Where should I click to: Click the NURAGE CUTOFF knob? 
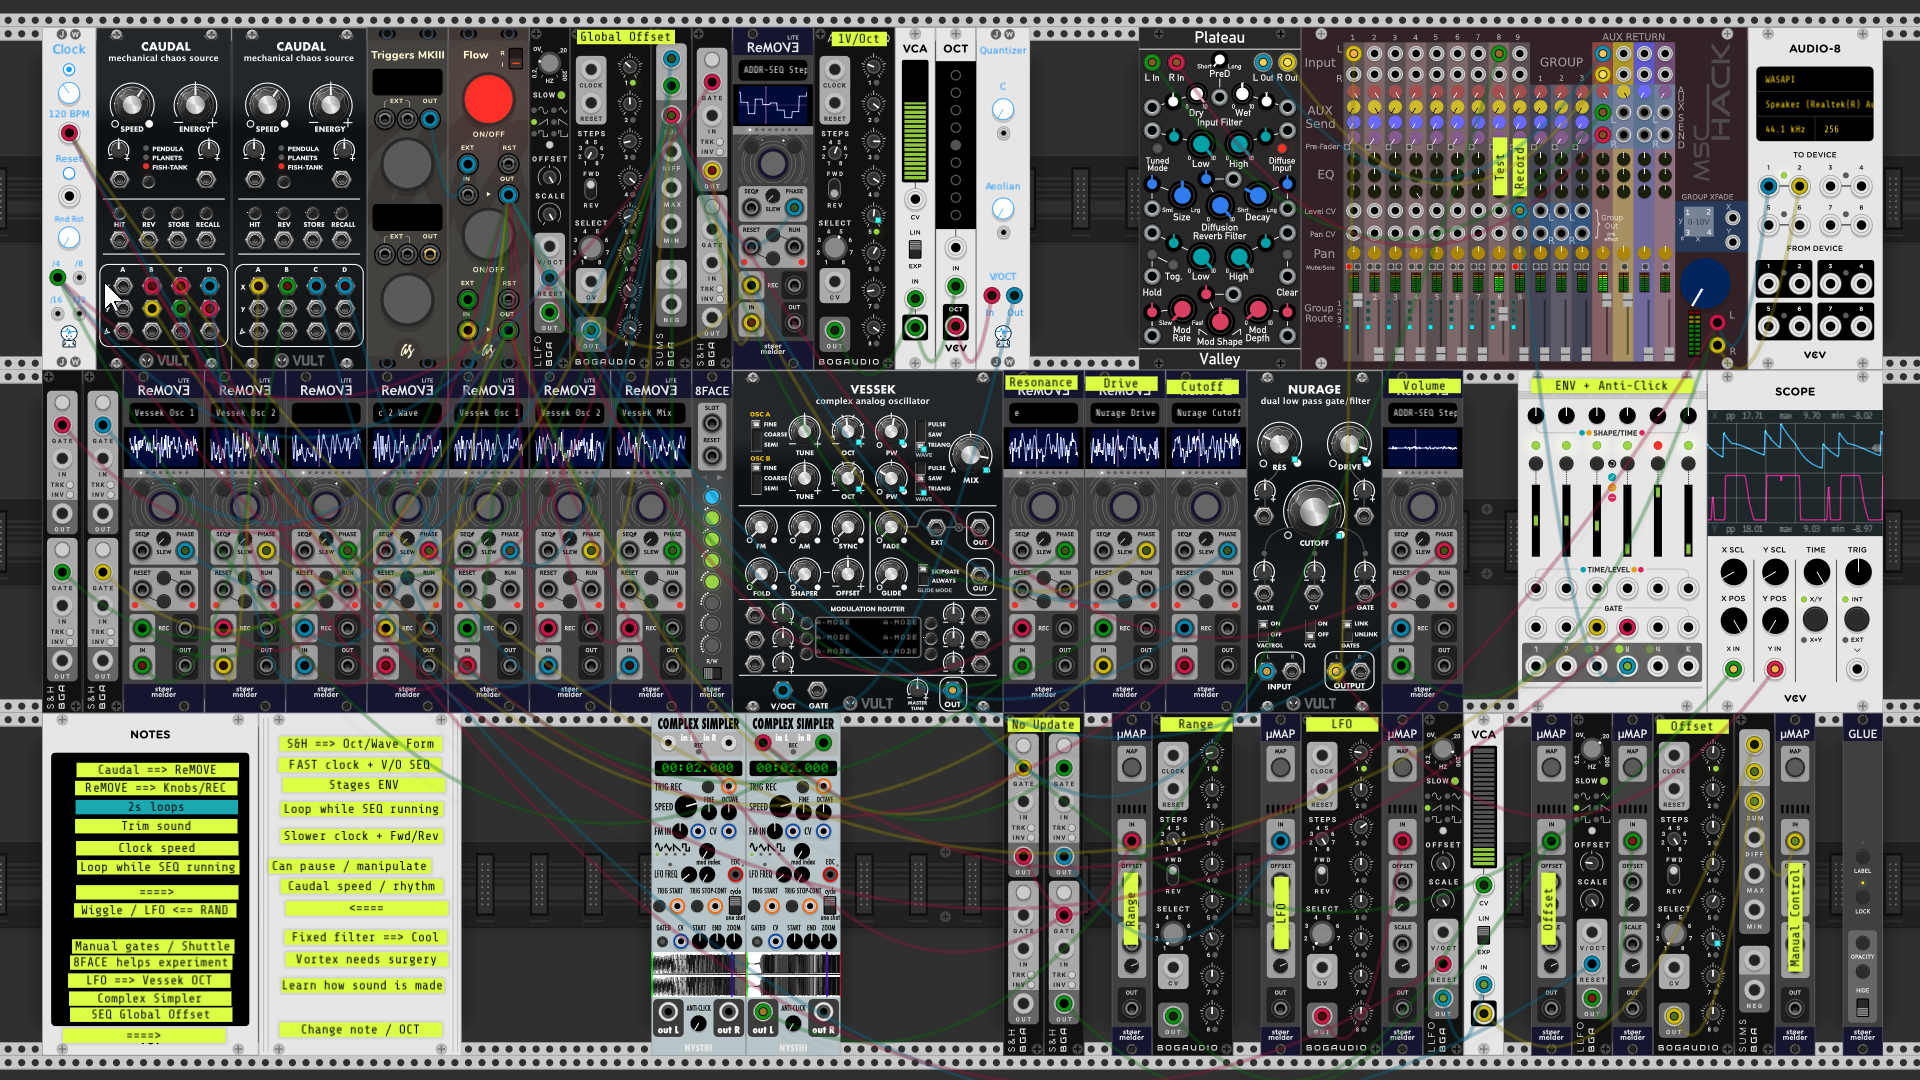(x=1313, y=509)
